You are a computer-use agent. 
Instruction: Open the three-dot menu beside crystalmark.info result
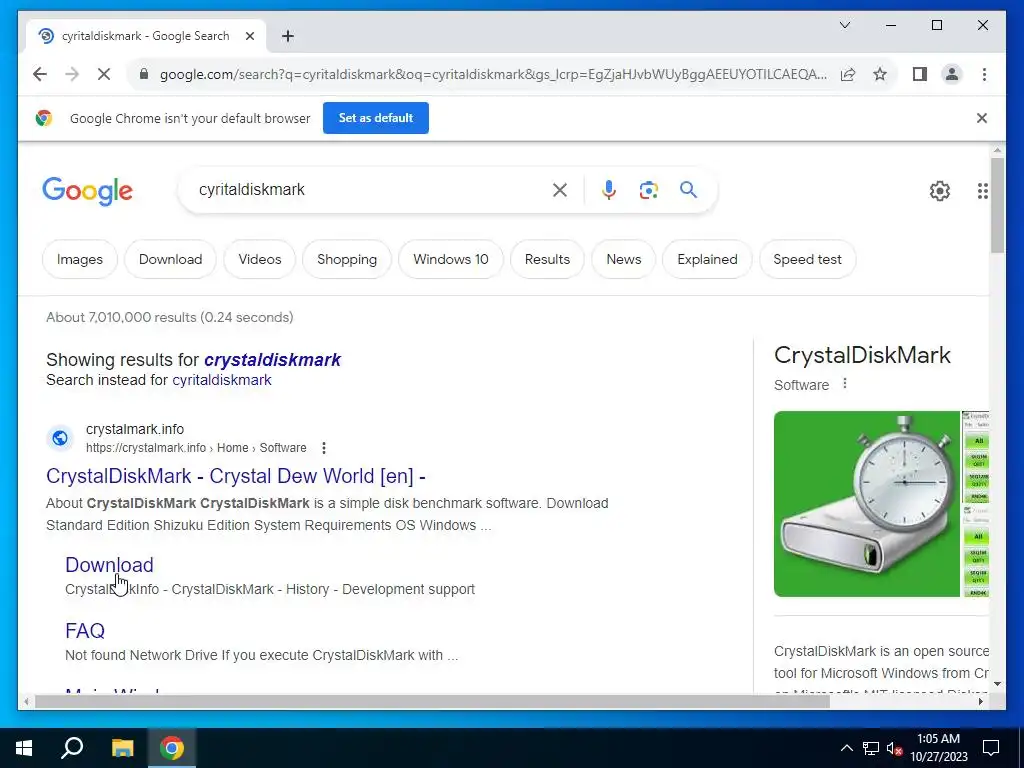click(324, 448)
